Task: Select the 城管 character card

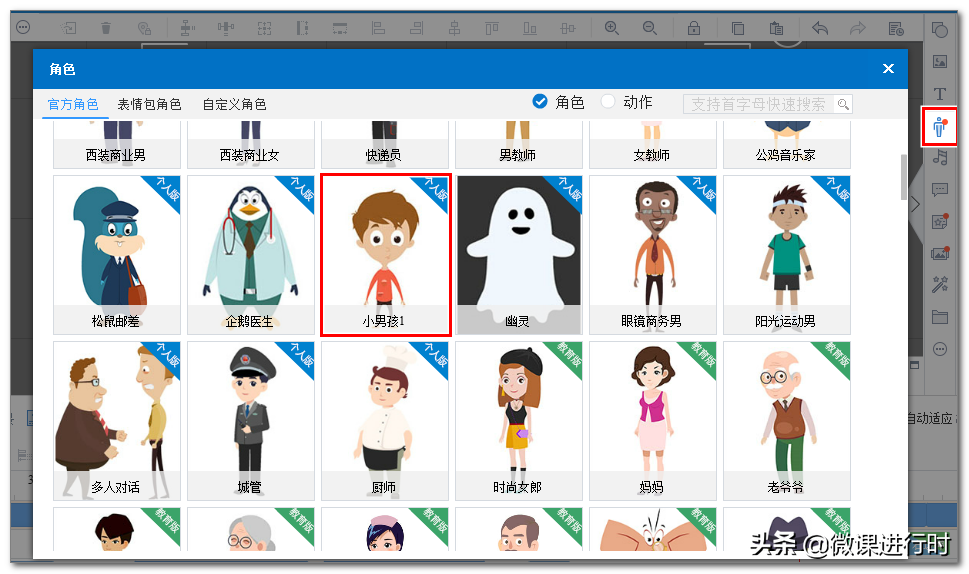Action: pos(251,421)
